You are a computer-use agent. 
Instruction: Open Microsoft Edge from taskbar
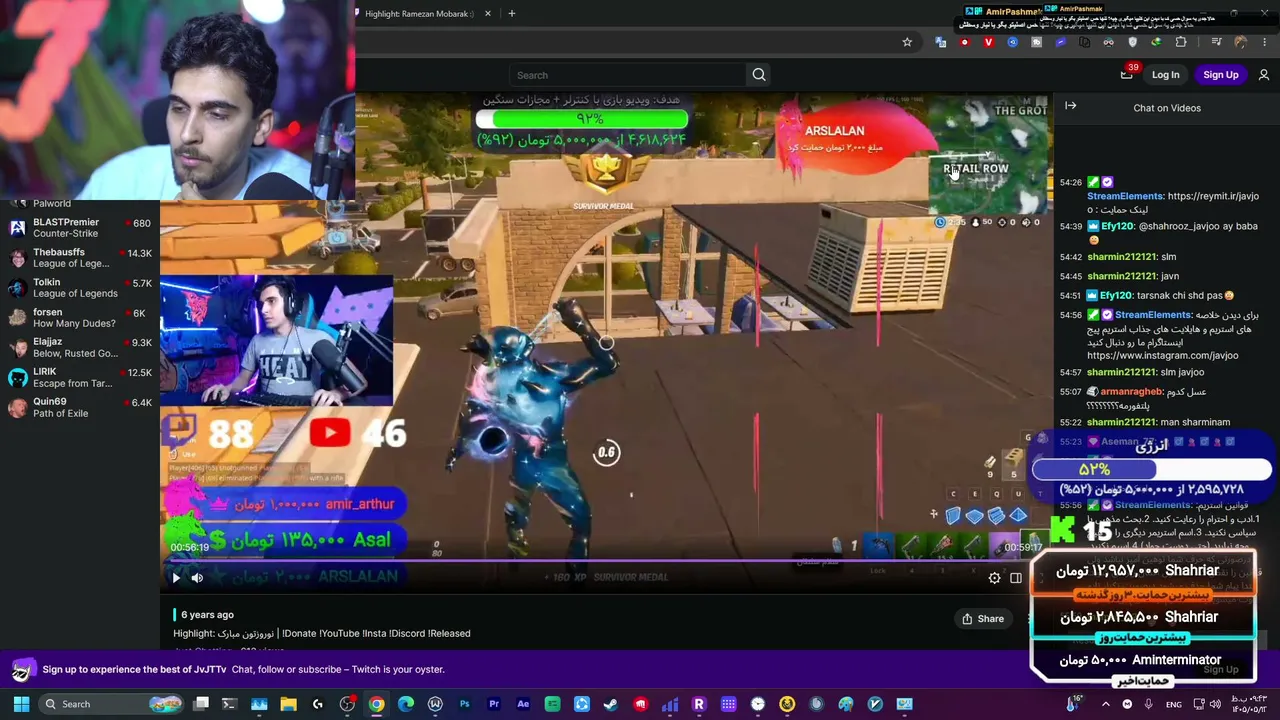click(x=406, y=704)
